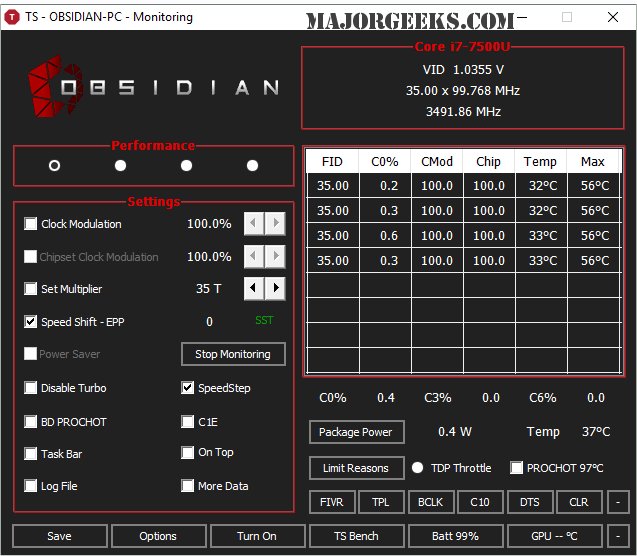Click the minus button beside CLR
This screenshot has width=637, height=556.
point(618,502)
